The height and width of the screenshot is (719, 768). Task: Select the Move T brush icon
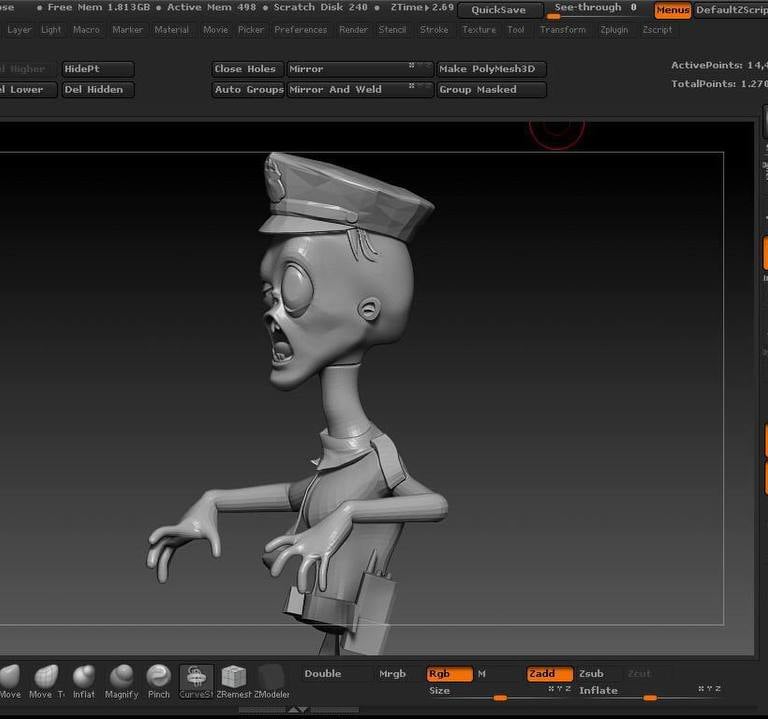point(46,677)
